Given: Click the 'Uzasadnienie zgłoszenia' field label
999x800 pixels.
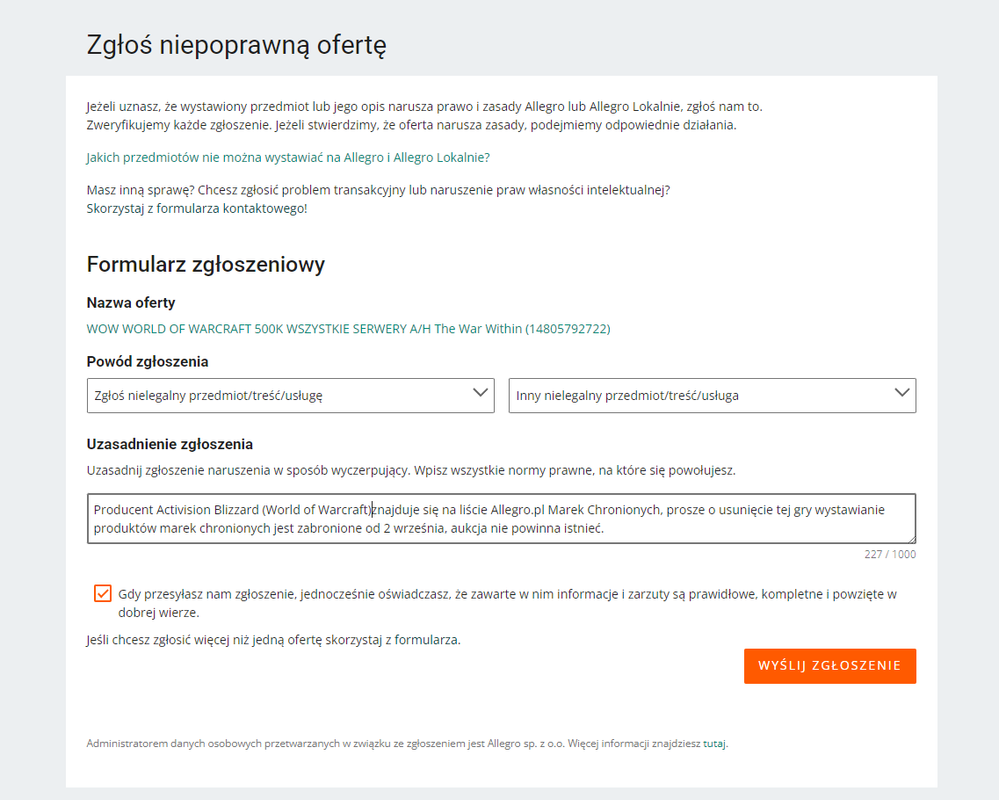Looking at the screenshot, I should click(x=169, y=444).
